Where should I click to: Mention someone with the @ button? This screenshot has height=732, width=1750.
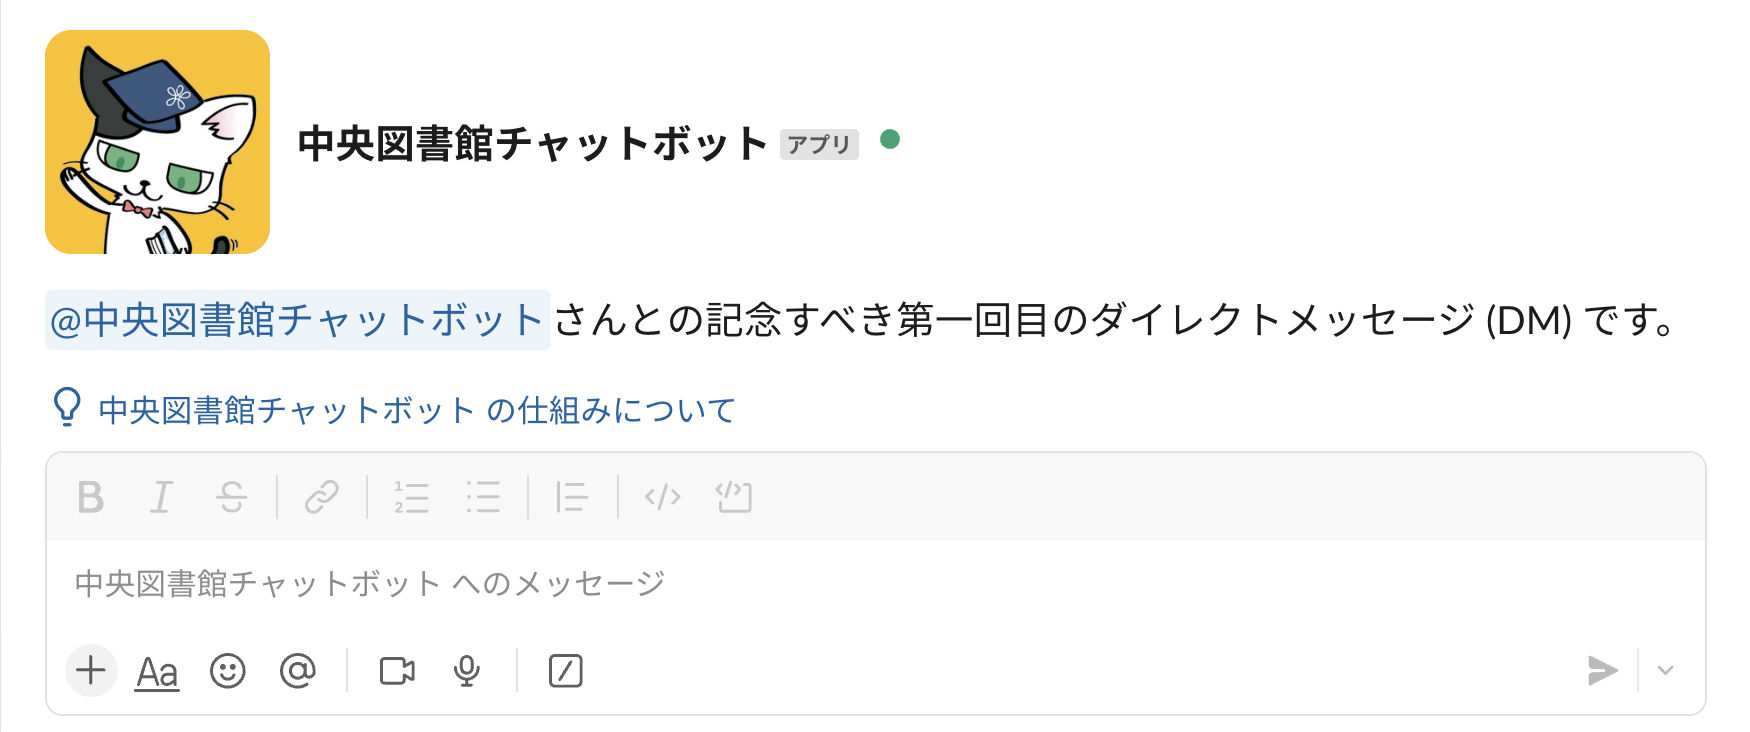[298, 671]
